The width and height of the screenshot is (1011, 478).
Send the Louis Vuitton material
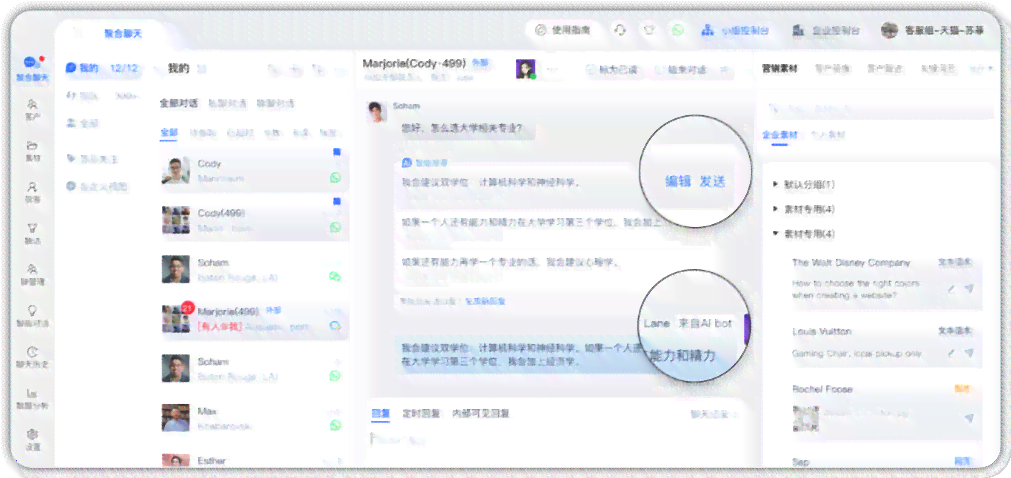(969, 354)
